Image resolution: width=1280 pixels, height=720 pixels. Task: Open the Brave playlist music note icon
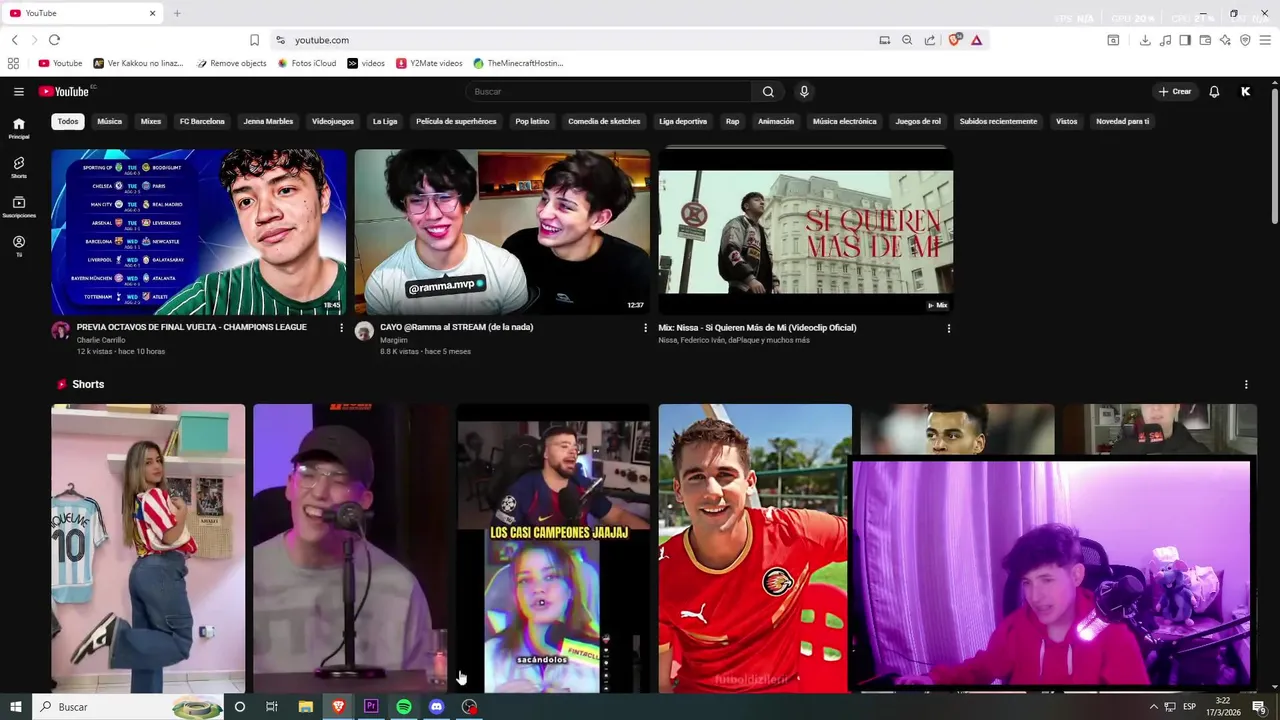pos(1165,40)
